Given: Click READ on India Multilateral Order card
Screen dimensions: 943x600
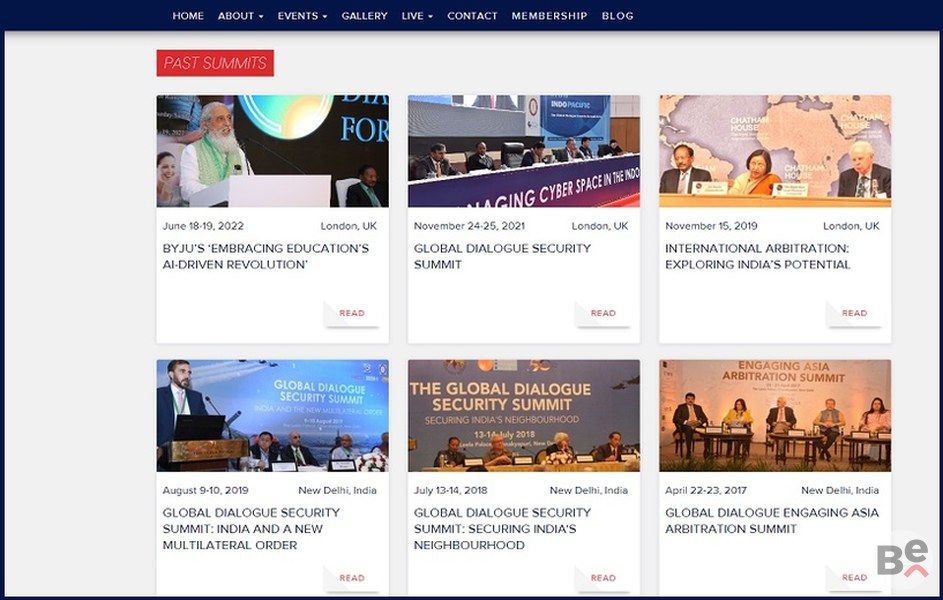Looking at the screenshot, I should point(352,578).
